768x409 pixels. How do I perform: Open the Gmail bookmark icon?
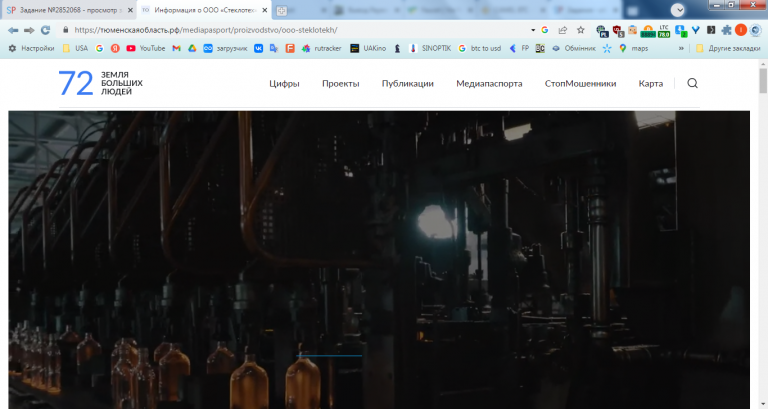click(x=176, y=48)
